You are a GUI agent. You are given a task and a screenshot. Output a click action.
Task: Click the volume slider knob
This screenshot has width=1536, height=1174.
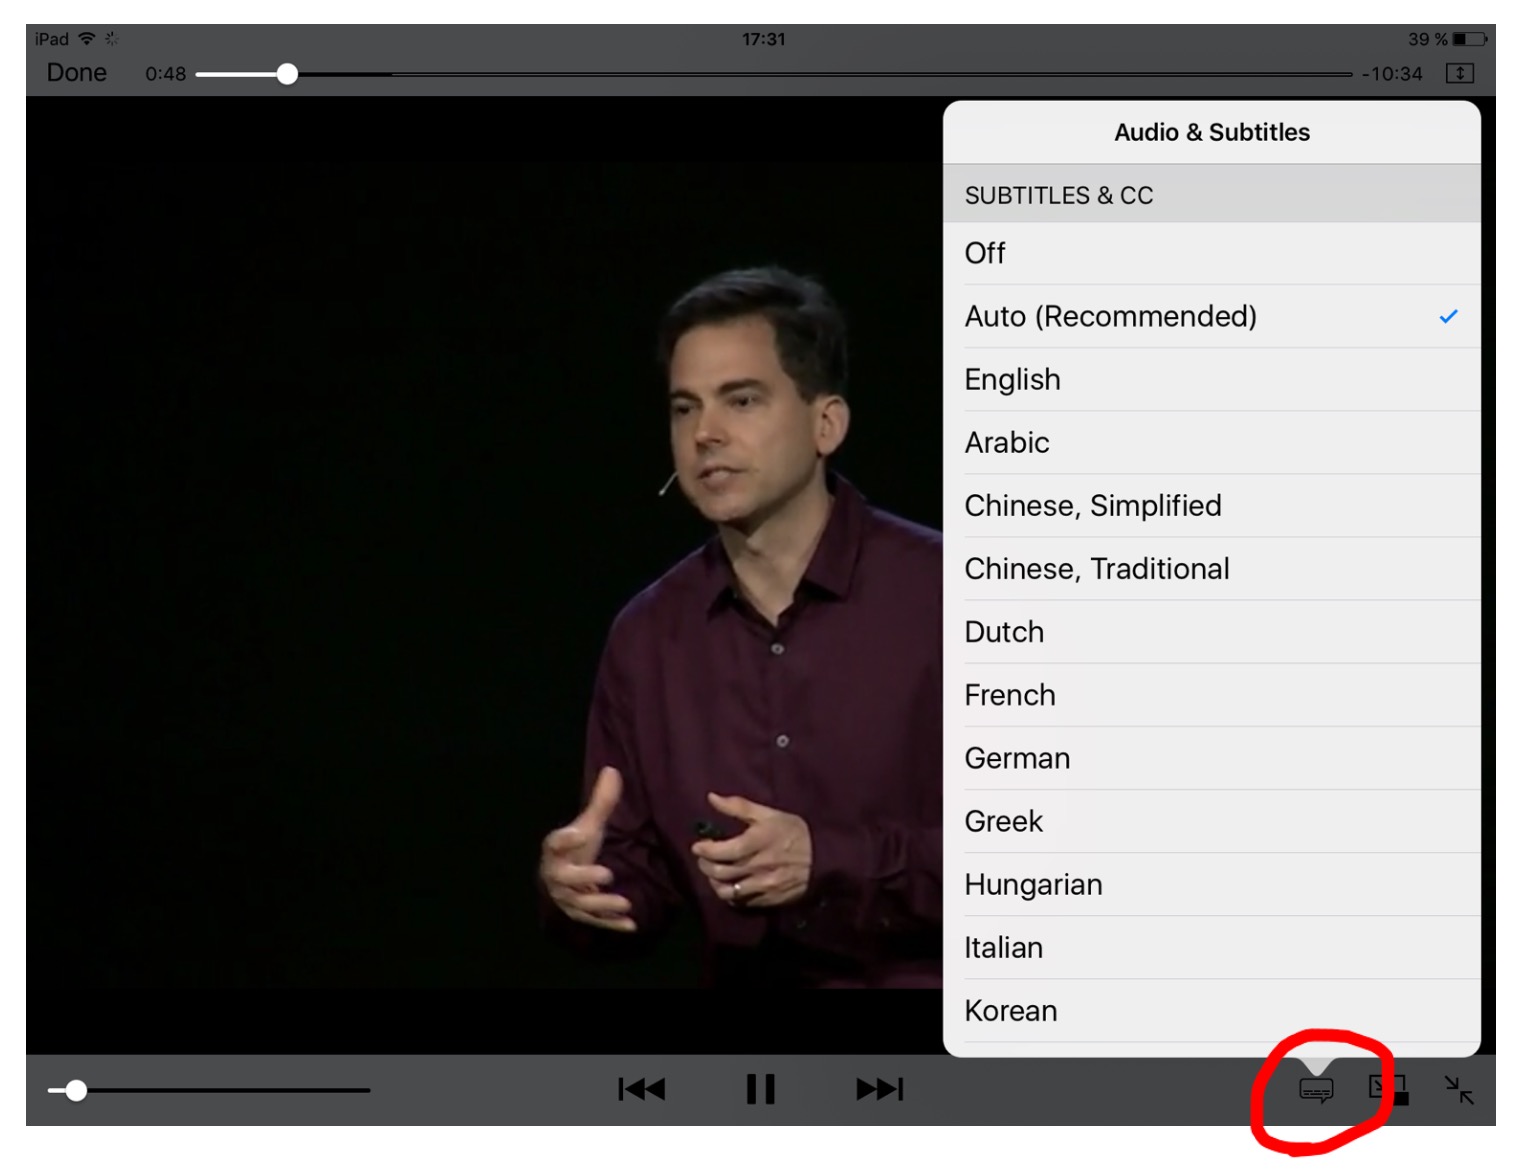76,1090
